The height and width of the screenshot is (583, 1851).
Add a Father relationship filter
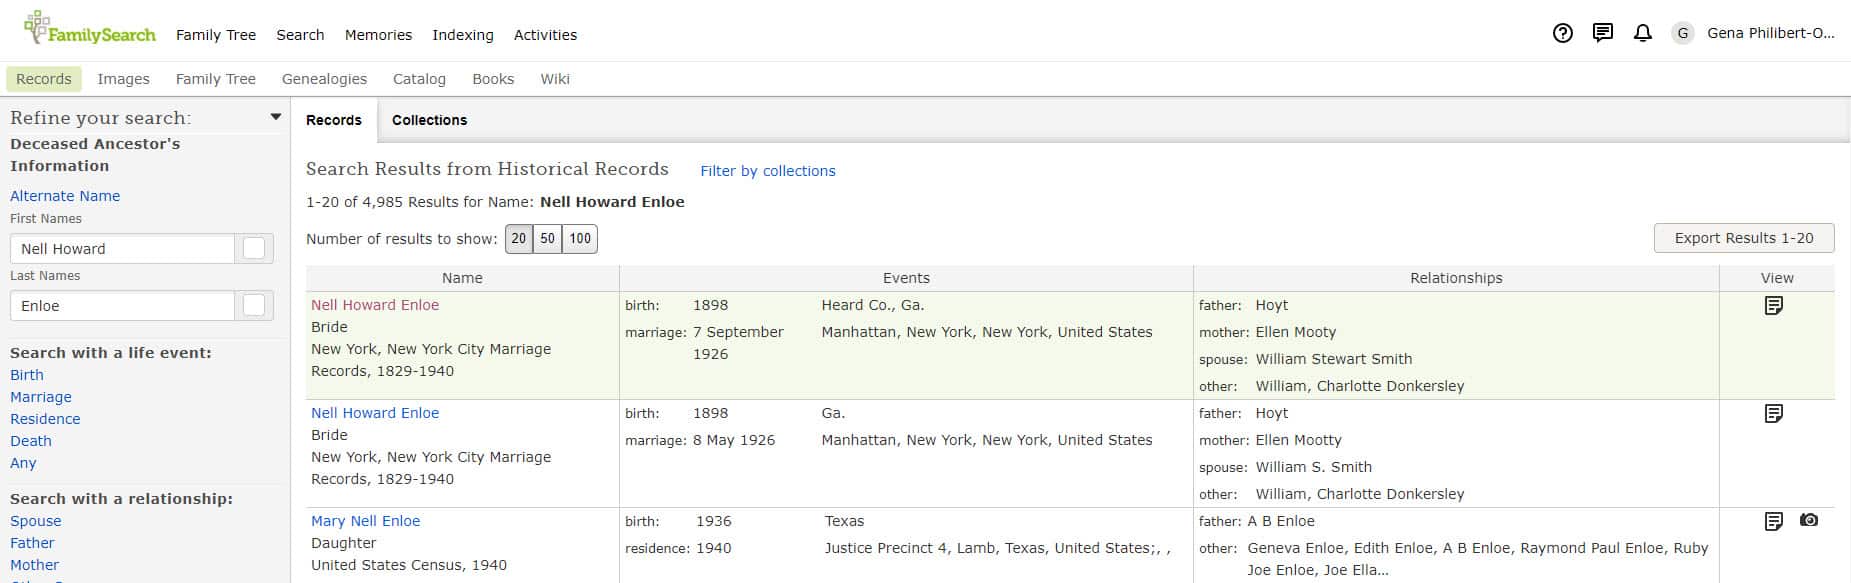[32, 543]
